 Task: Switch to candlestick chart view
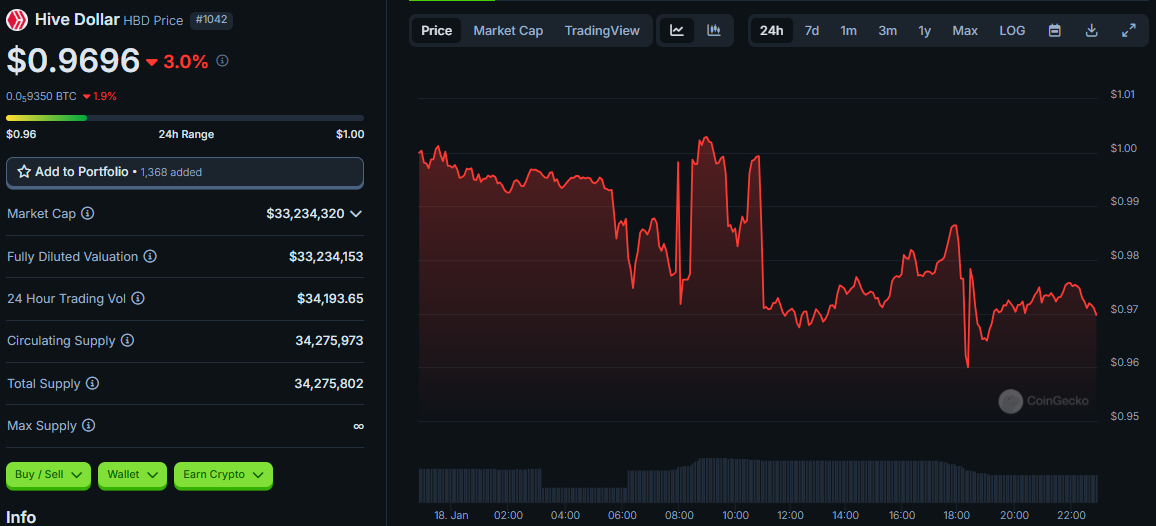click(x=714, y=30)
